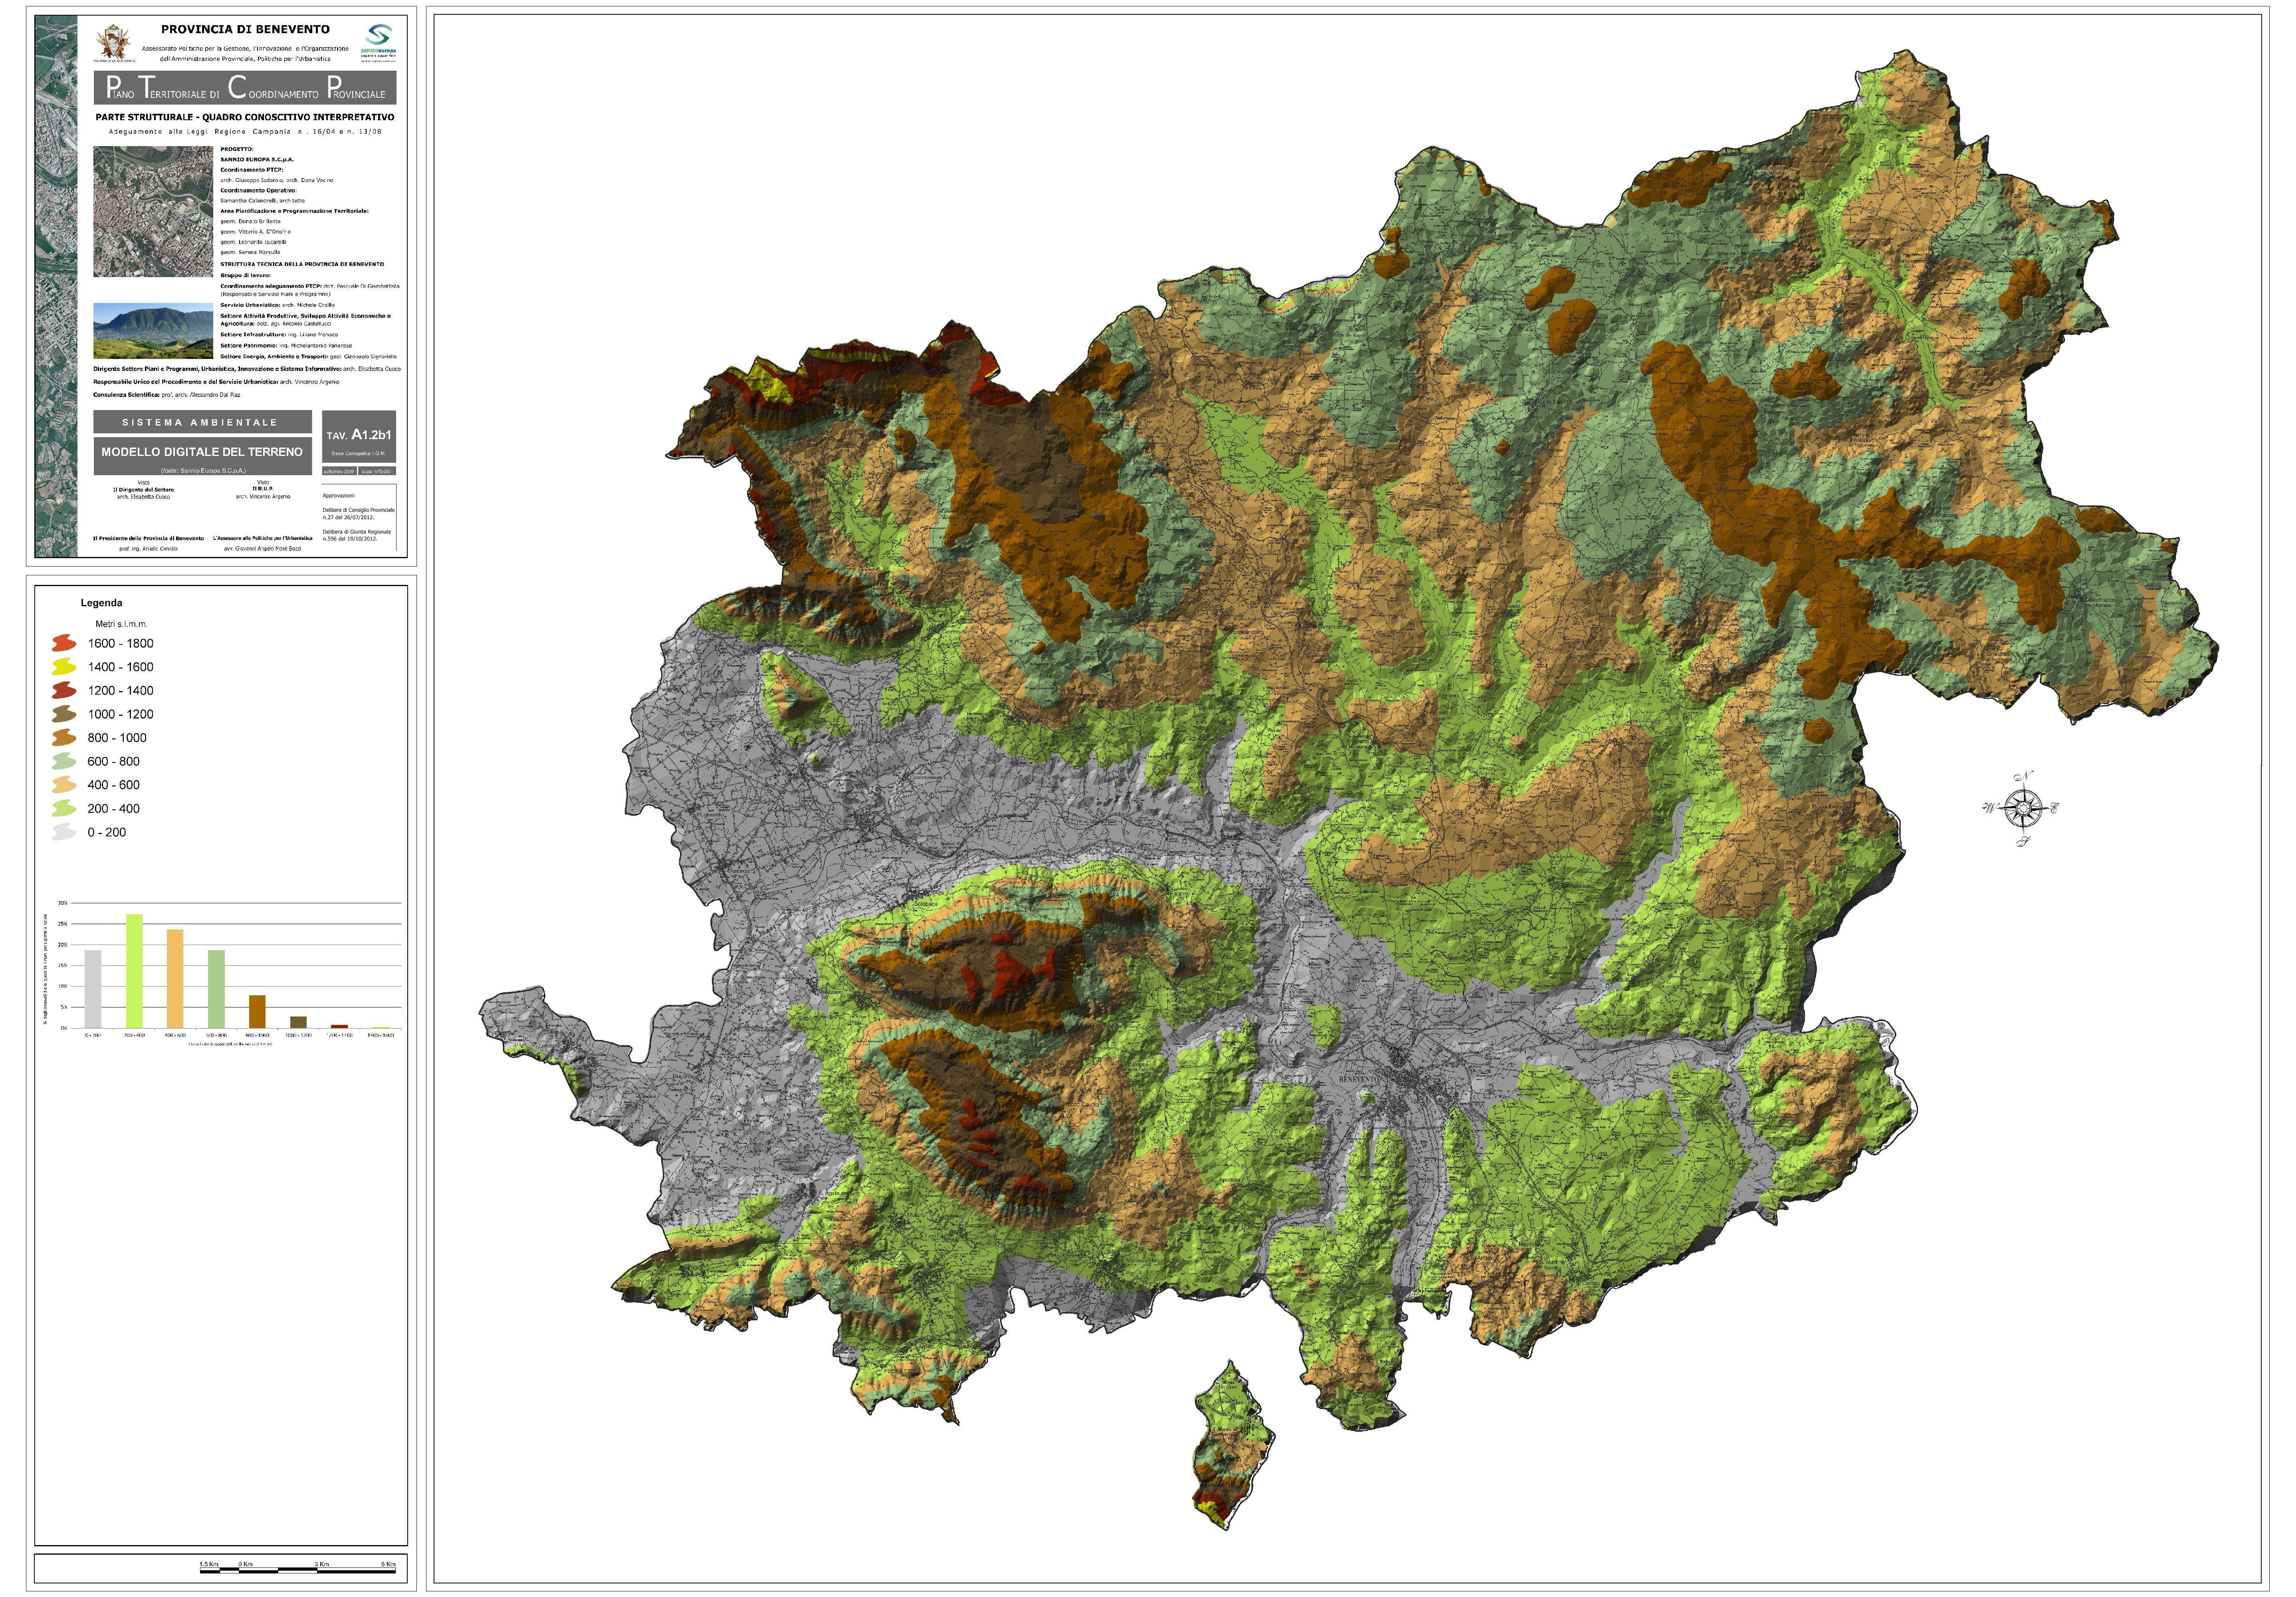Click 'Il R.U.P.' signature block

pos(263,490)
